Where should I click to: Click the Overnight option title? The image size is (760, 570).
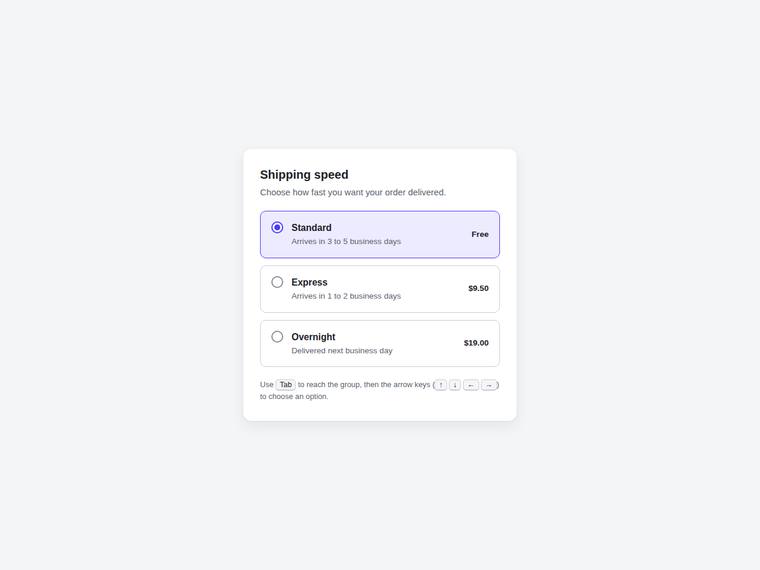(x=313, y=337)
